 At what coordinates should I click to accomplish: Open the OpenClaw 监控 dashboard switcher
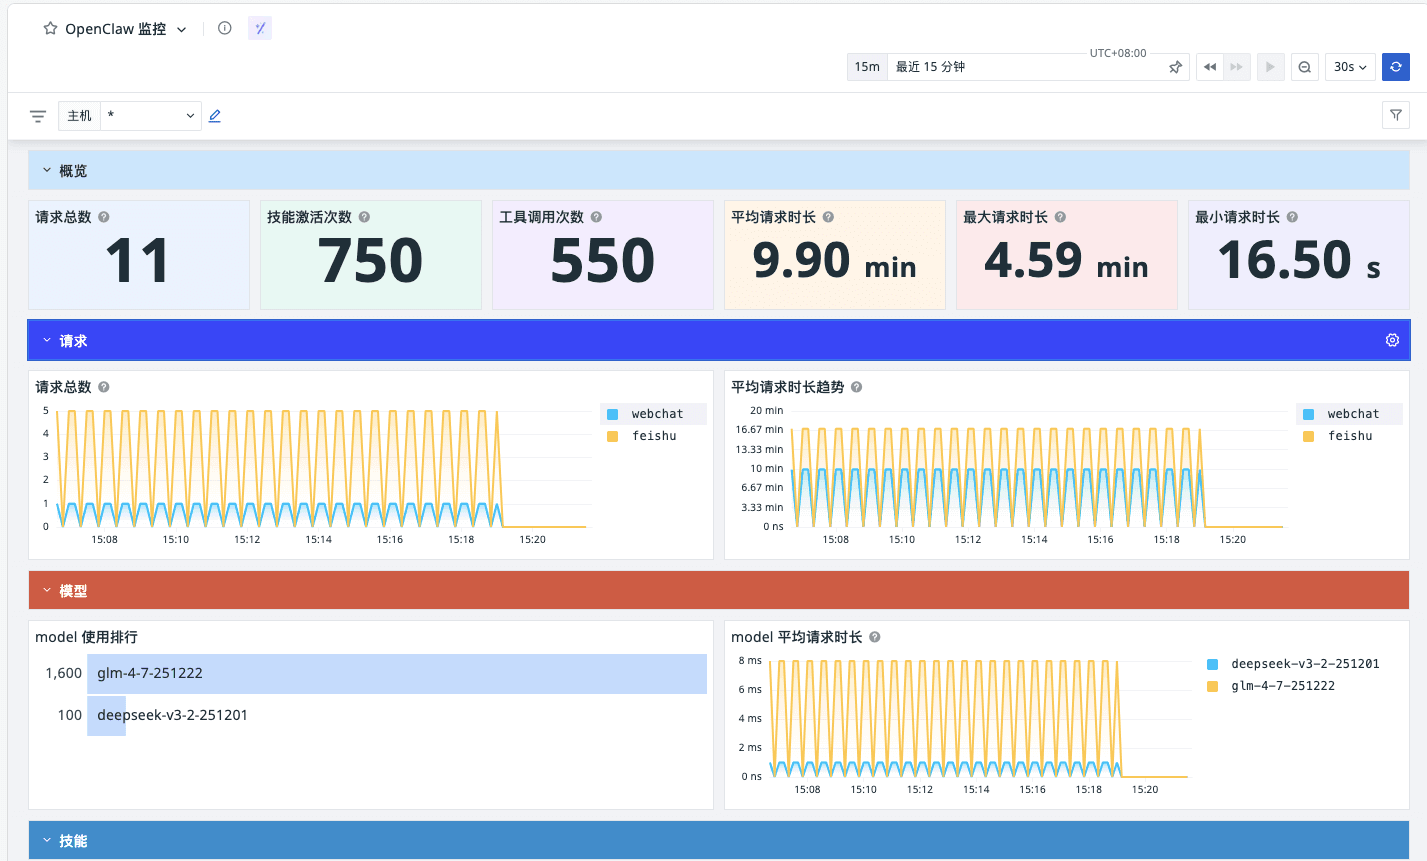182,30
